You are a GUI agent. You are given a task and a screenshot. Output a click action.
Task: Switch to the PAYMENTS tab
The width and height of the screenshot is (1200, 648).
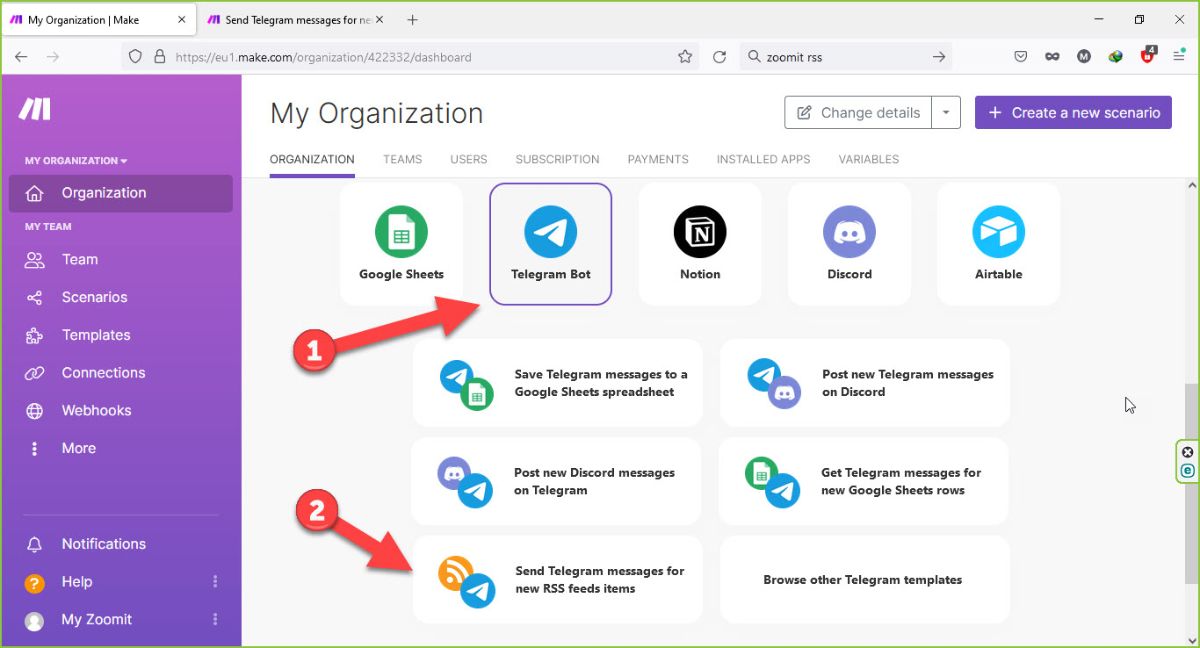pyautogui.click(x=658, y=159)
